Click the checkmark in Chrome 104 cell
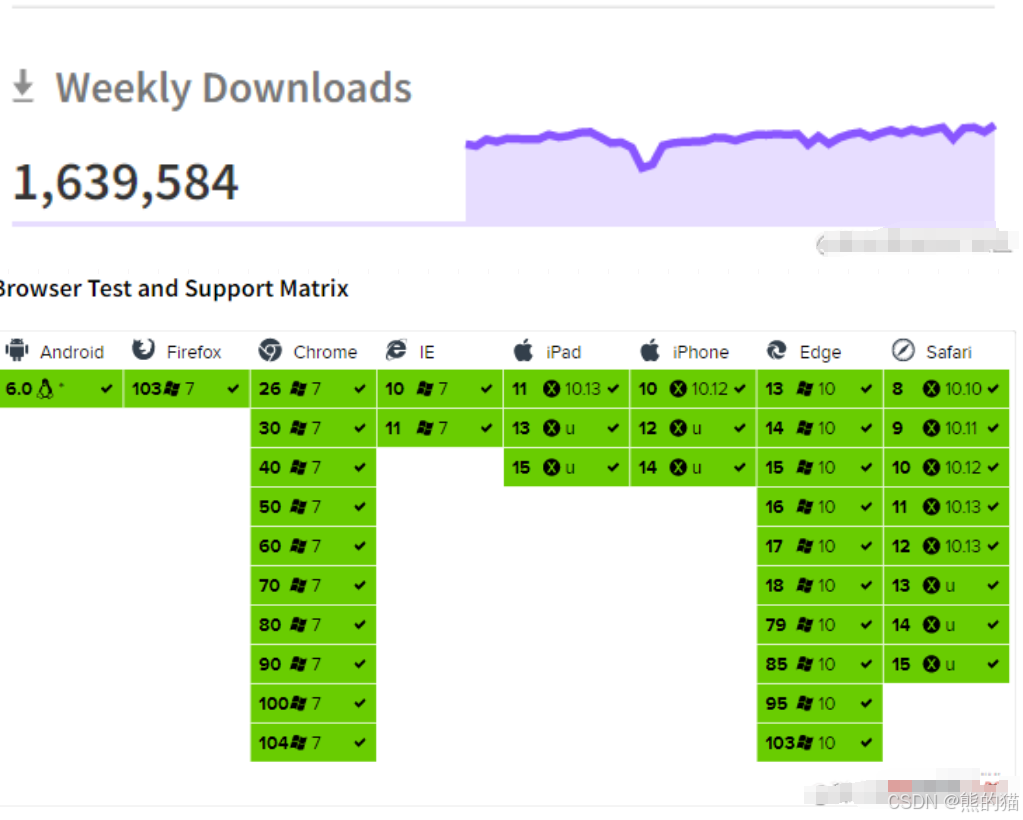 360,742
